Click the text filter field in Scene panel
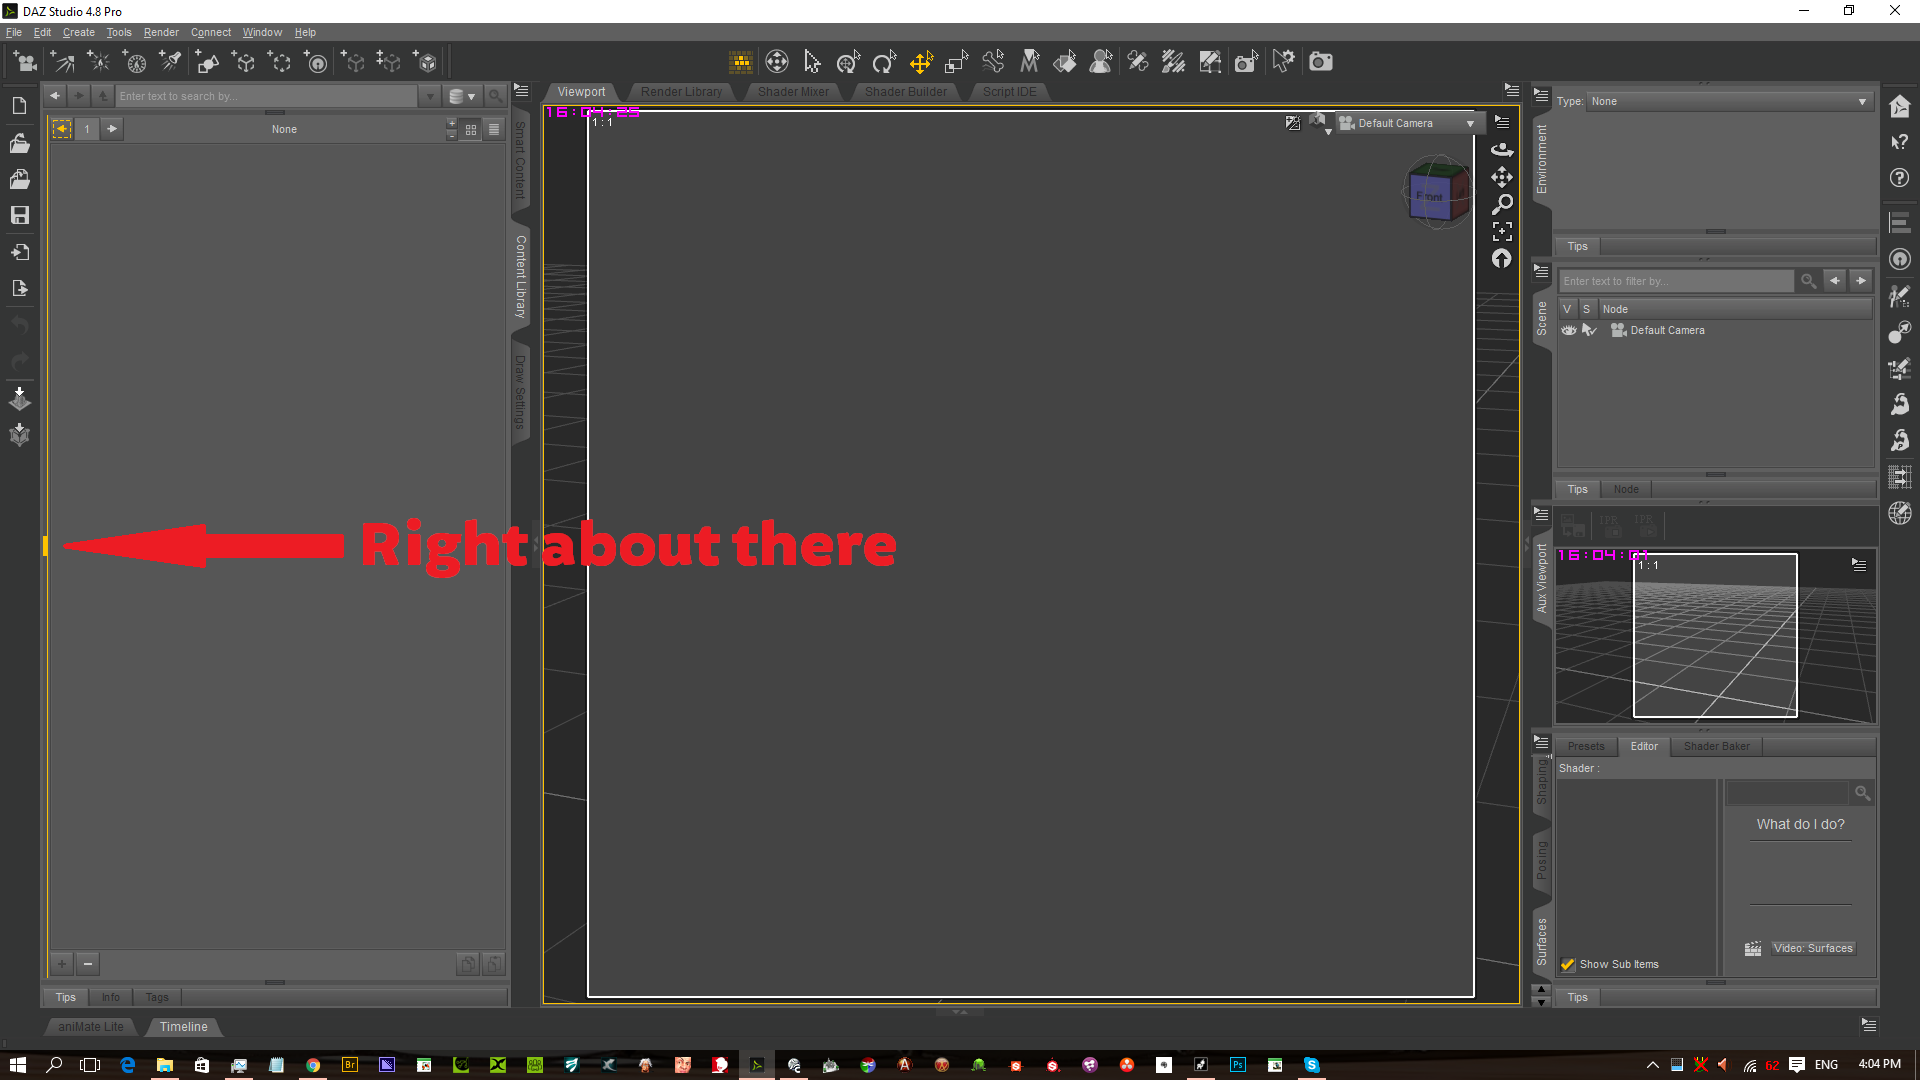 1677,281
